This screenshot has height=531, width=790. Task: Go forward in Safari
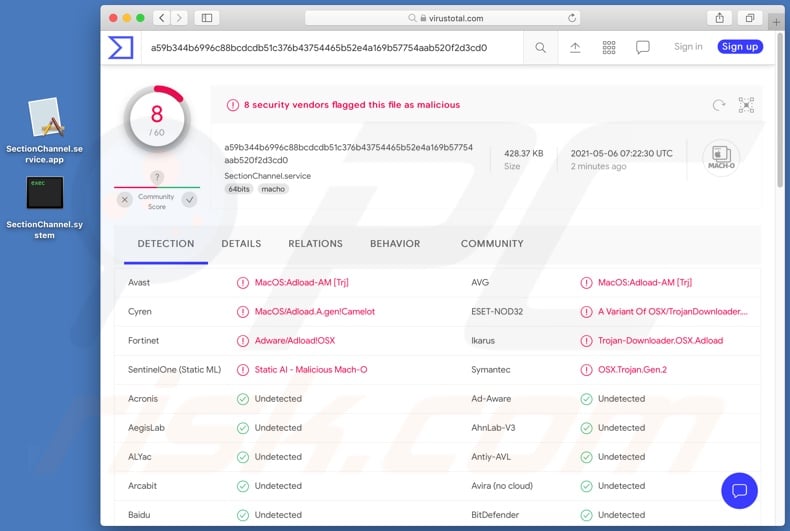[179, 18]
